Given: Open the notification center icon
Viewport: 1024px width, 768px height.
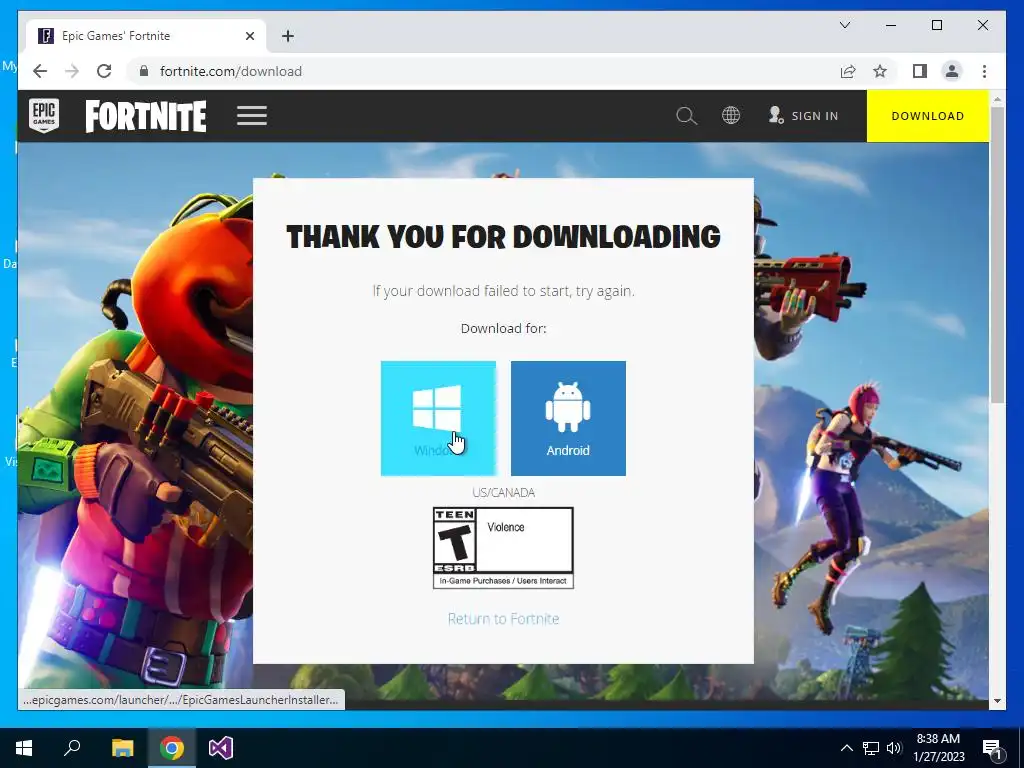Looking at the screenshot, I should click(x=992, y=748).
